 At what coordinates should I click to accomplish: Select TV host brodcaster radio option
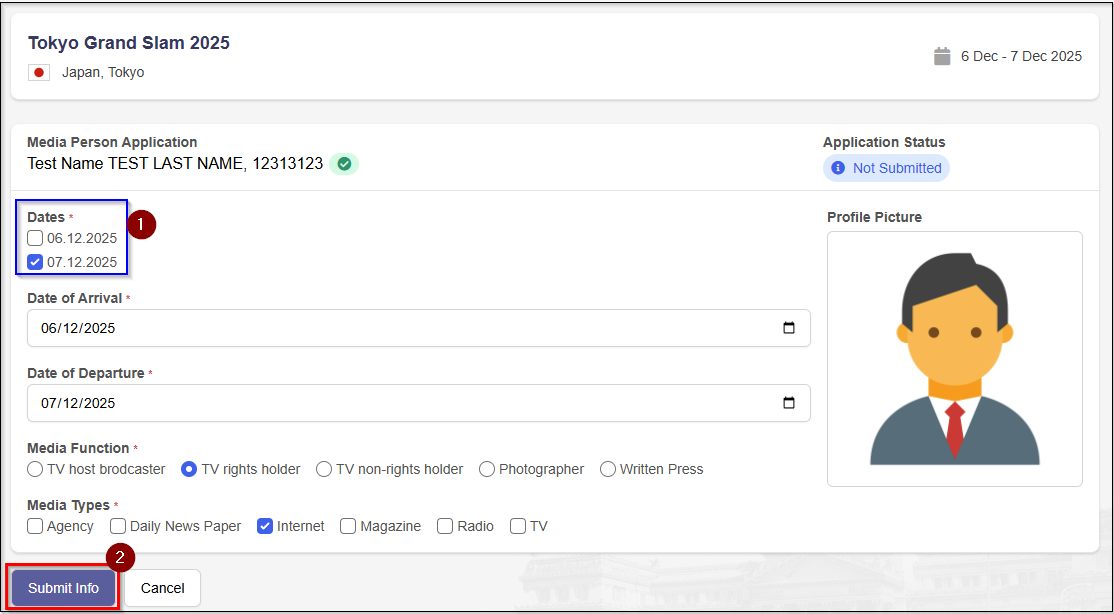[x=36, y=469]
